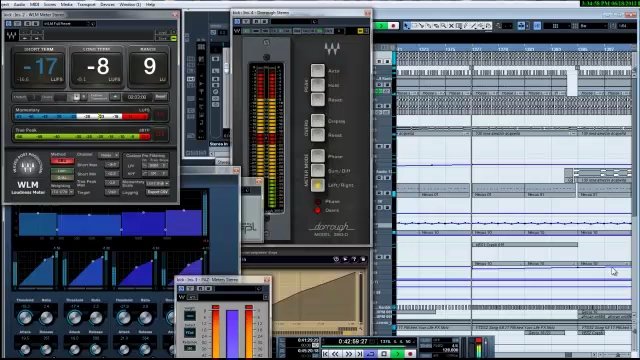Screen dimensions: 640x360
Task: Open the Transport menu
Action: click(86, 4)
